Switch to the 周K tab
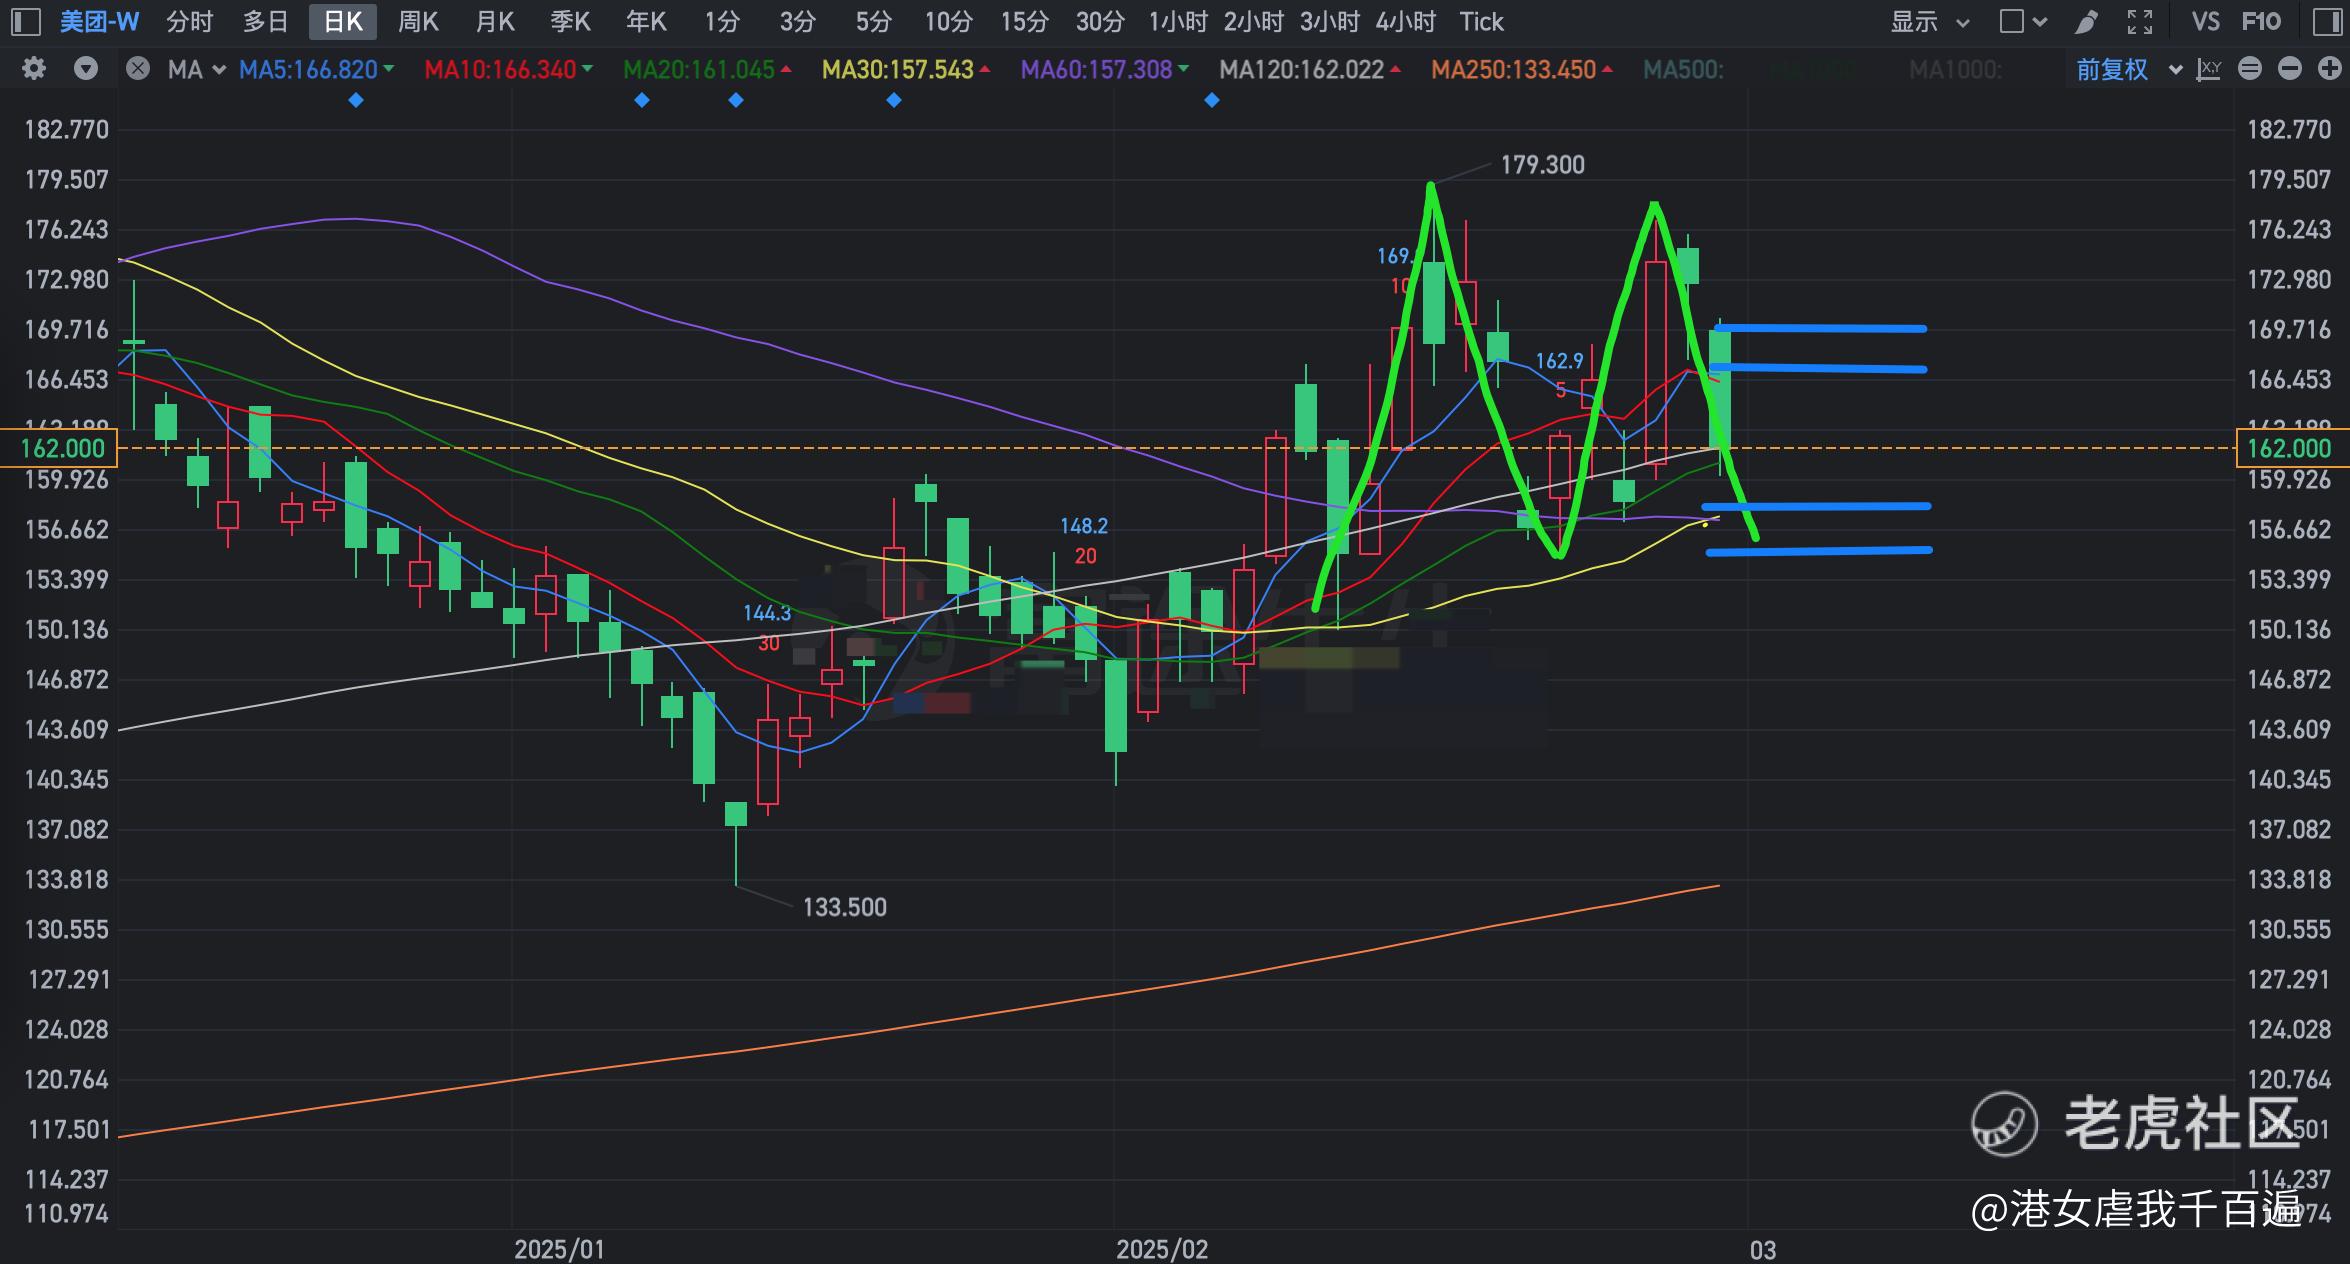 418,21
